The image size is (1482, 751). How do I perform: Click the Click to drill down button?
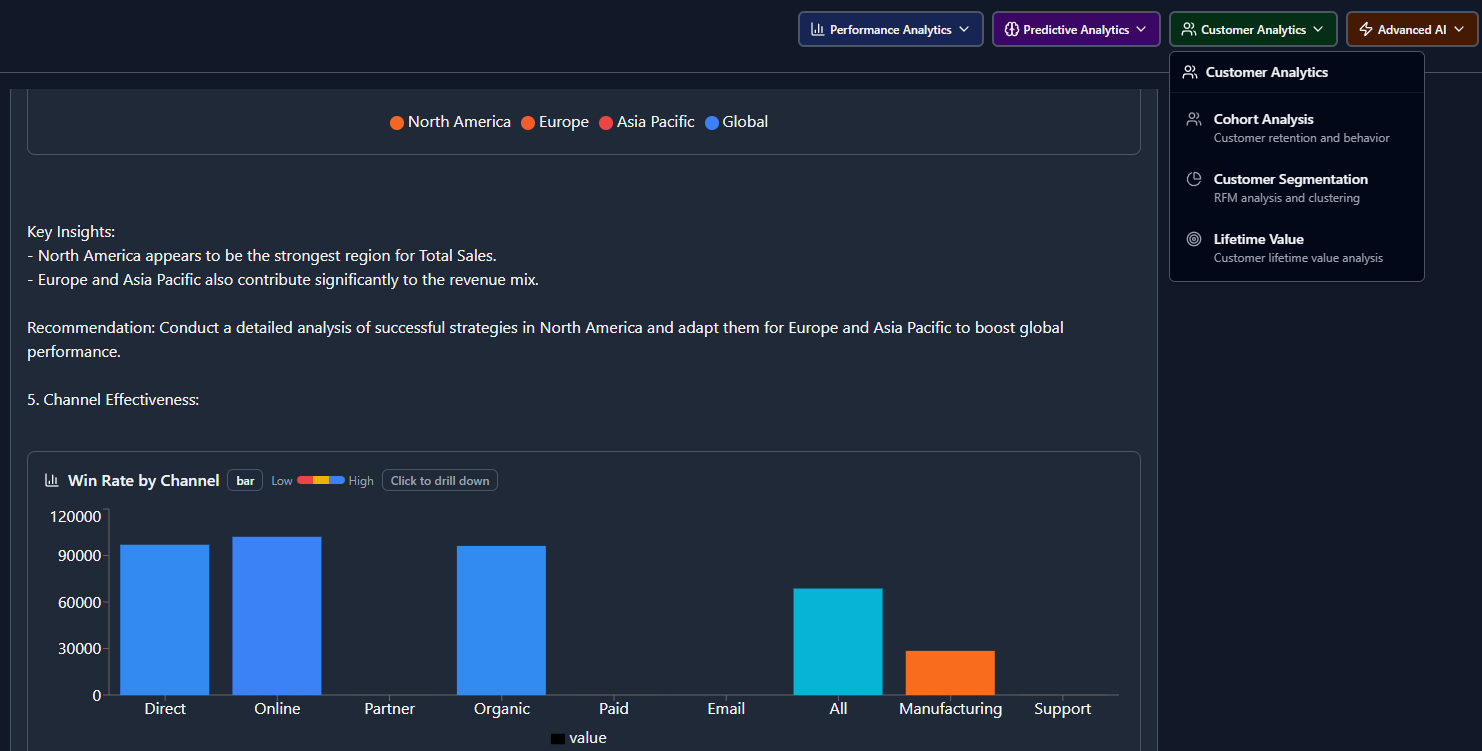tap(439, 480)
